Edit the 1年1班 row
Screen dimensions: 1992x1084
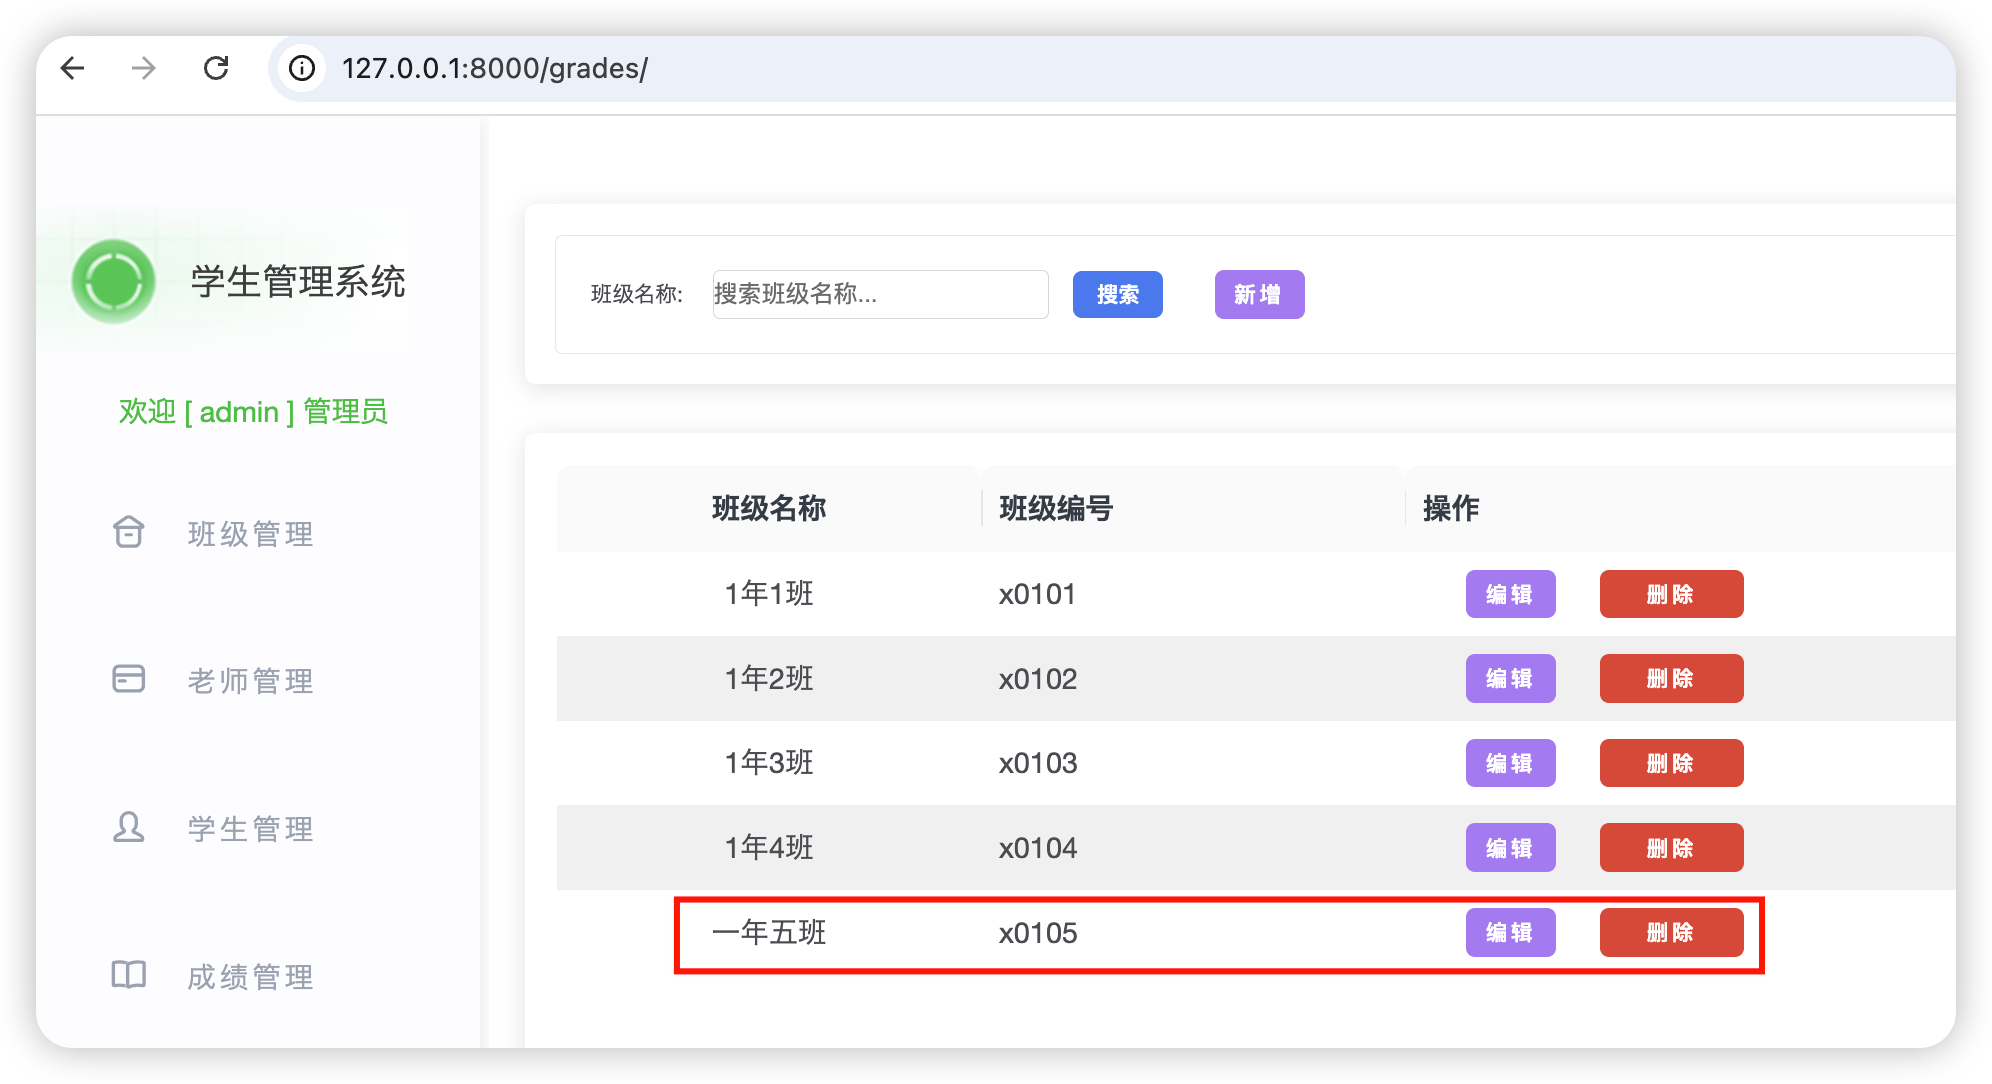[1510, 594]
